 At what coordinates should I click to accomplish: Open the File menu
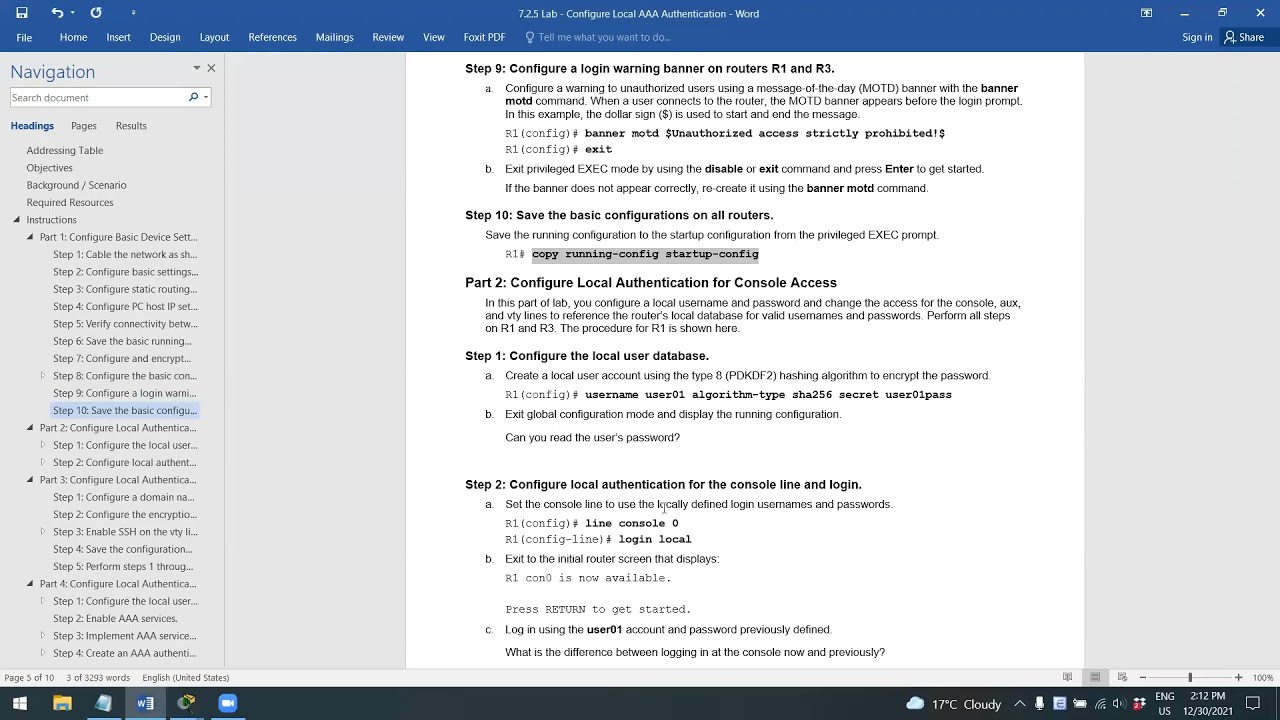coord(24,37)
